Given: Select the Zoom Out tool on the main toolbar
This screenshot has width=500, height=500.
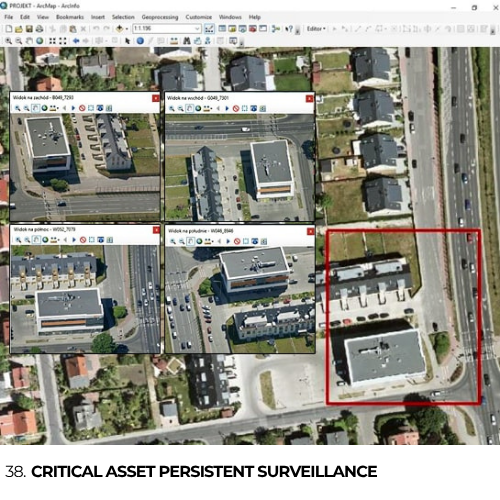Looking at the screenshot, I should pos(19,41).
